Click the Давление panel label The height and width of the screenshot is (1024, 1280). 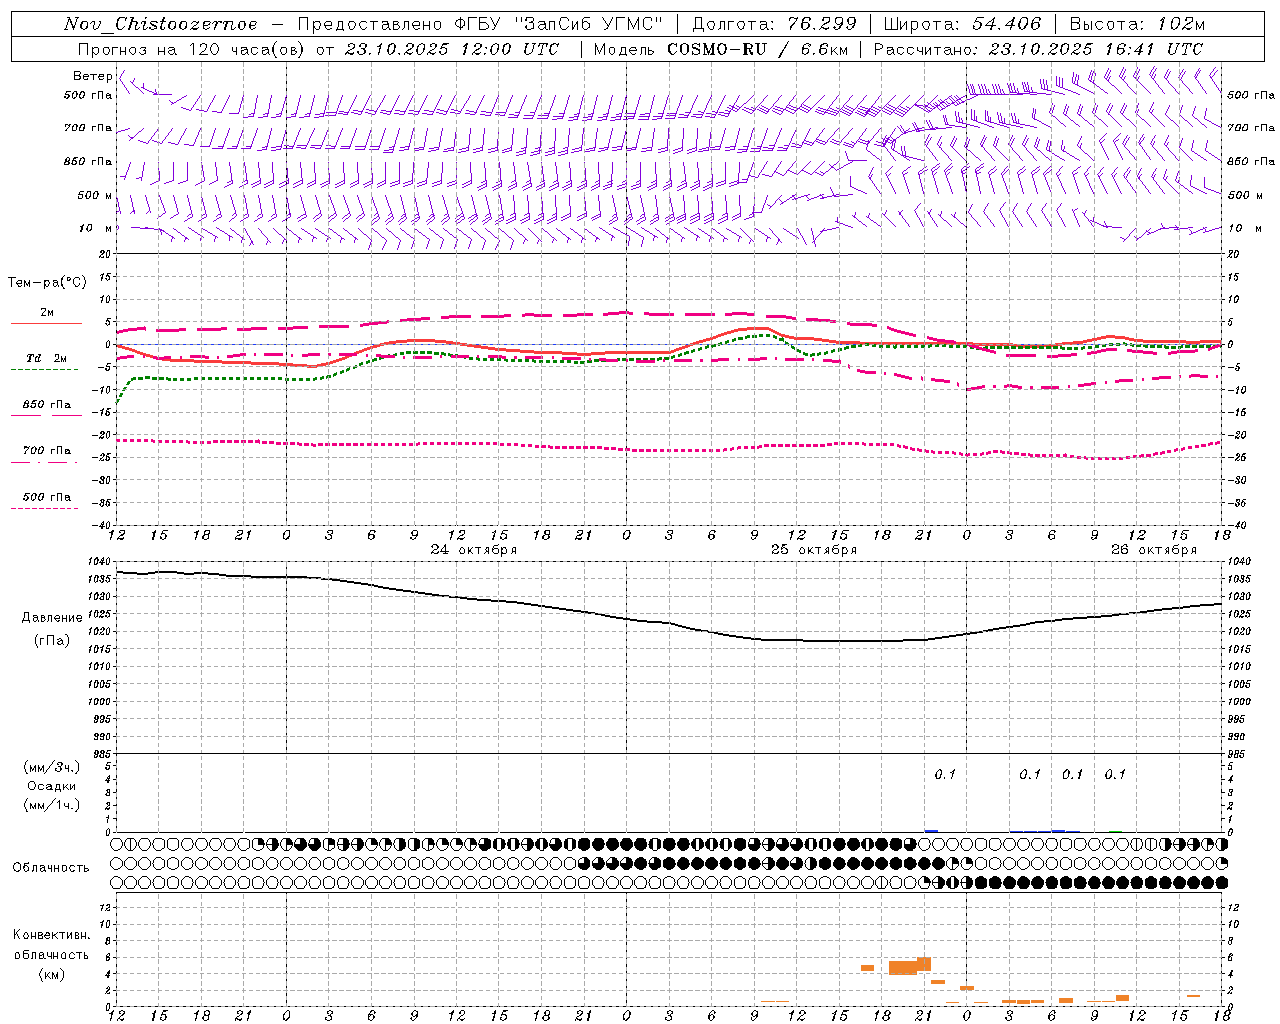pos(52,618)
